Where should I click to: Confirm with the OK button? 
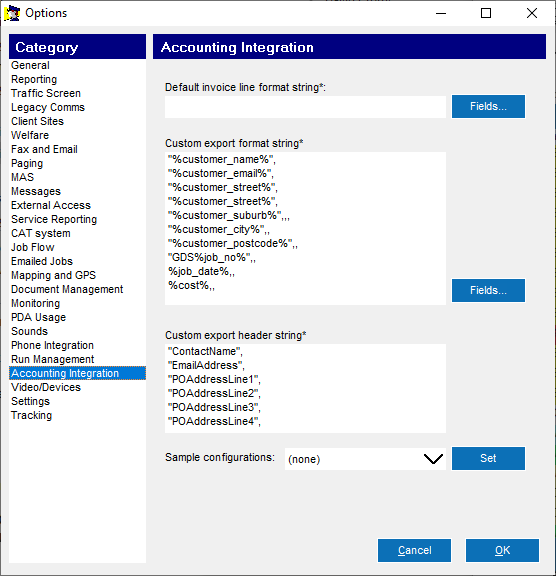[502, 550]
